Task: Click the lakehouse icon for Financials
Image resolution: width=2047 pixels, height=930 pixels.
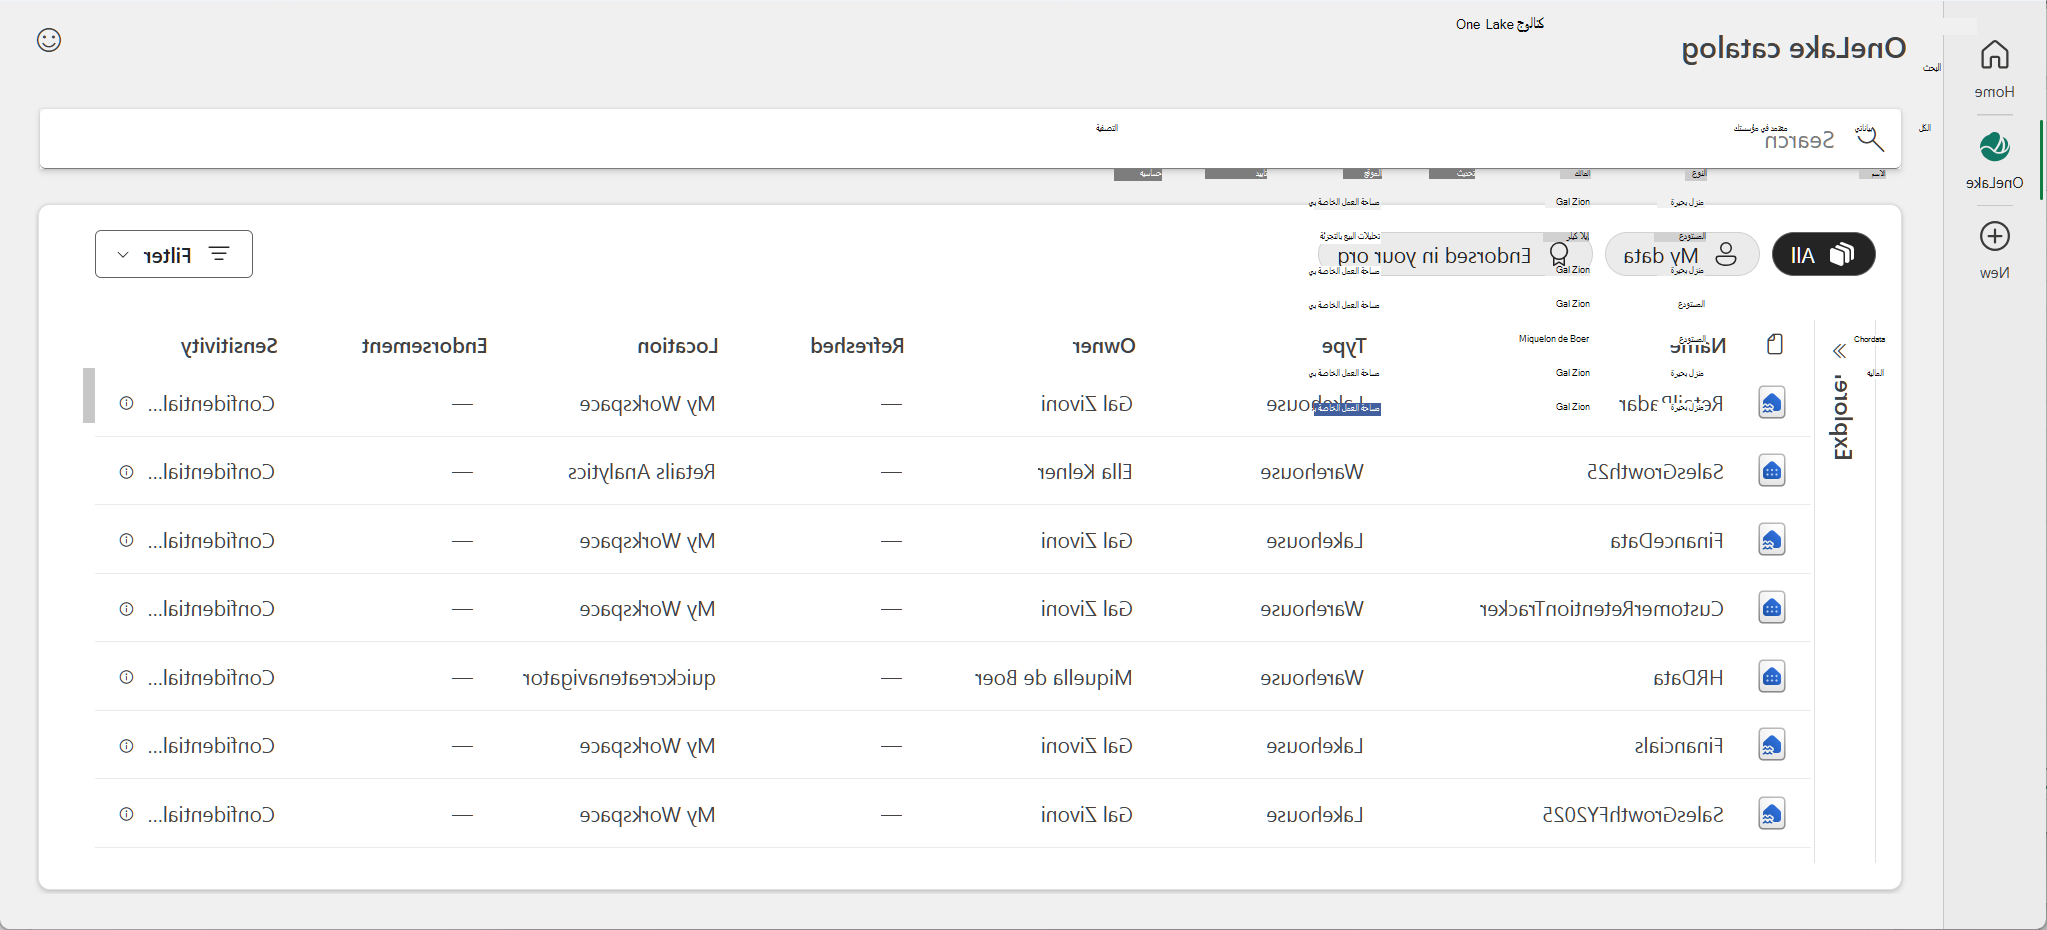Action: [1772, 745]
